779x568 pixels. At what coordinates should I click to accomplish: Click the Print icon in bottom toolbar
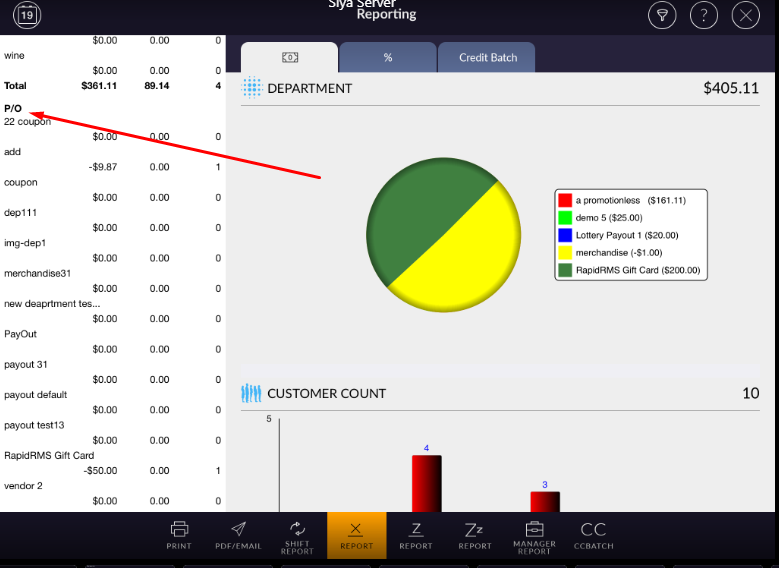pyautogui.click(x=179, y=535)
